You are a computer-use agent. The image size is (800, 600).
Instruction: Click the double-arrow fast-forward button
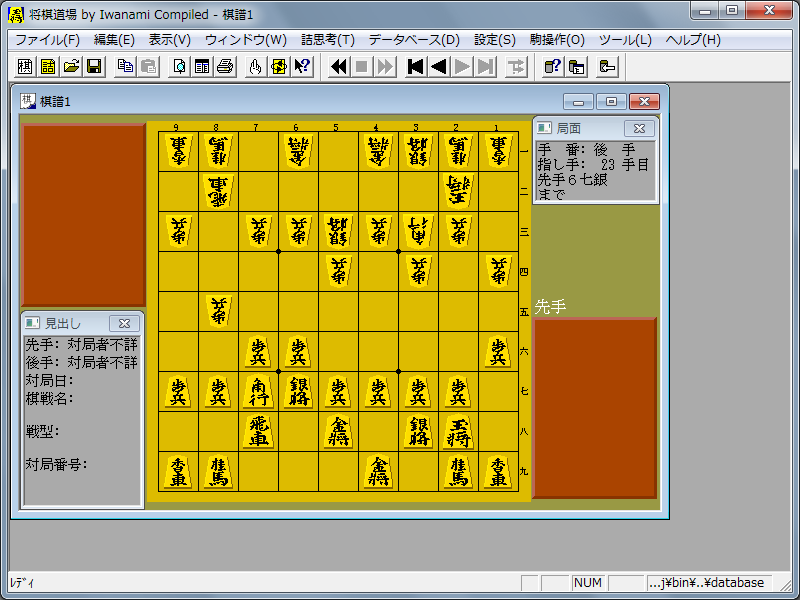point(385,67)
